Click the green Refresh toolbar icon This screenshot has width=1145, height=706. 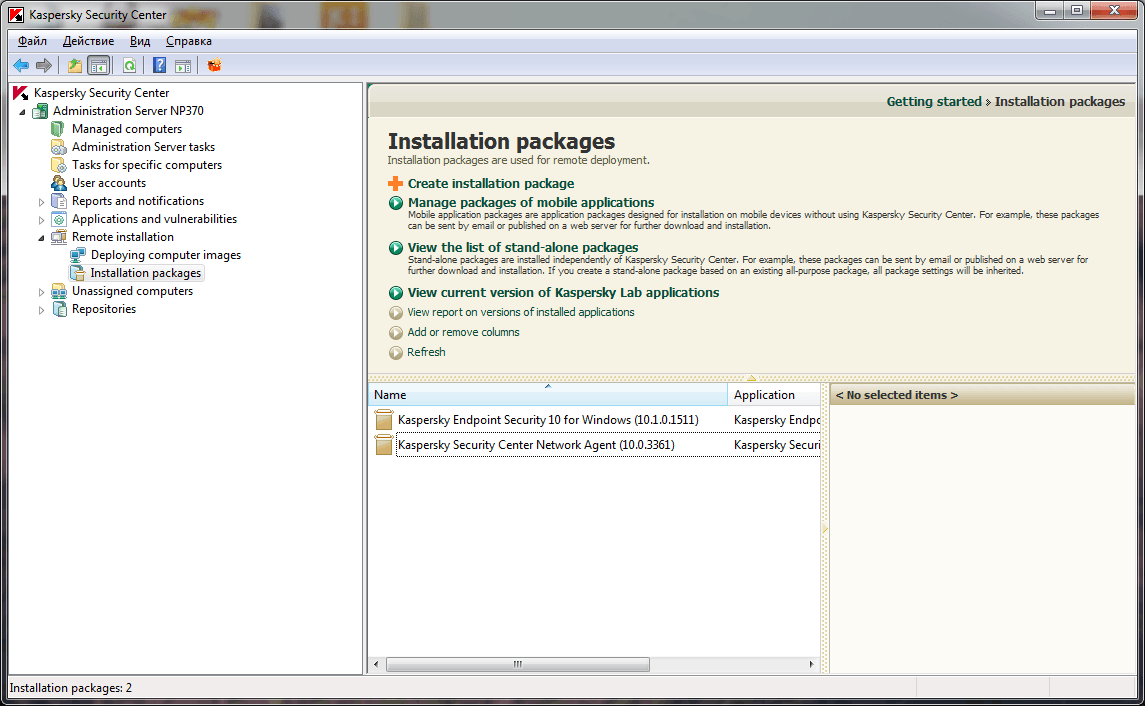(129, 66)
